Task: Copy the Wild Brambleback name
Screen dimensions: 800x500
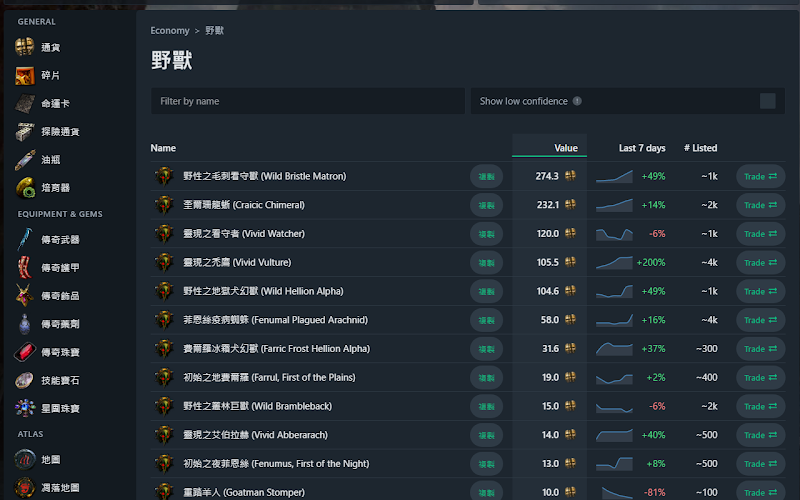Action: [486, 406]
